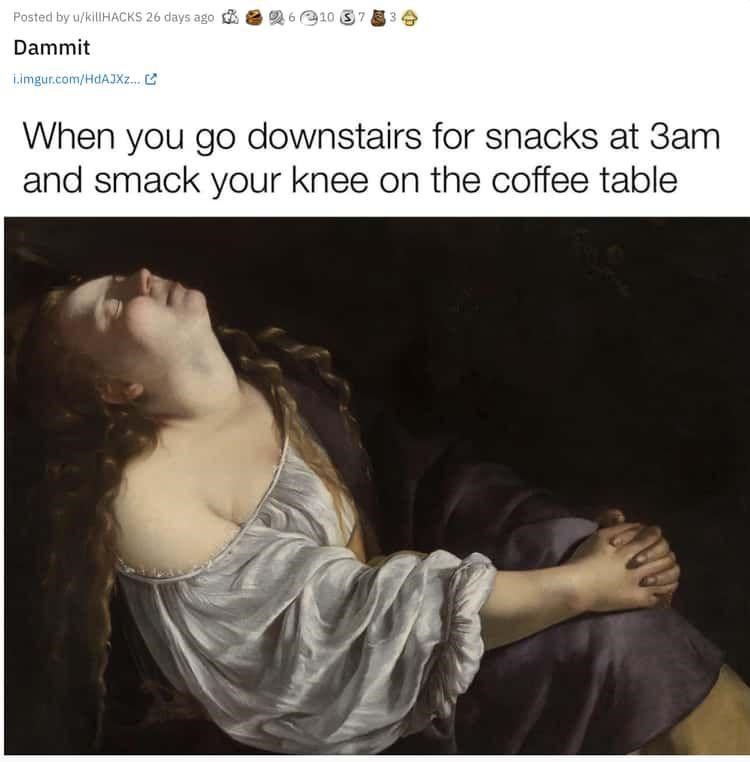Open the painting image of the woman
This screenshot has height=762, width=750.
pos(377,486)
